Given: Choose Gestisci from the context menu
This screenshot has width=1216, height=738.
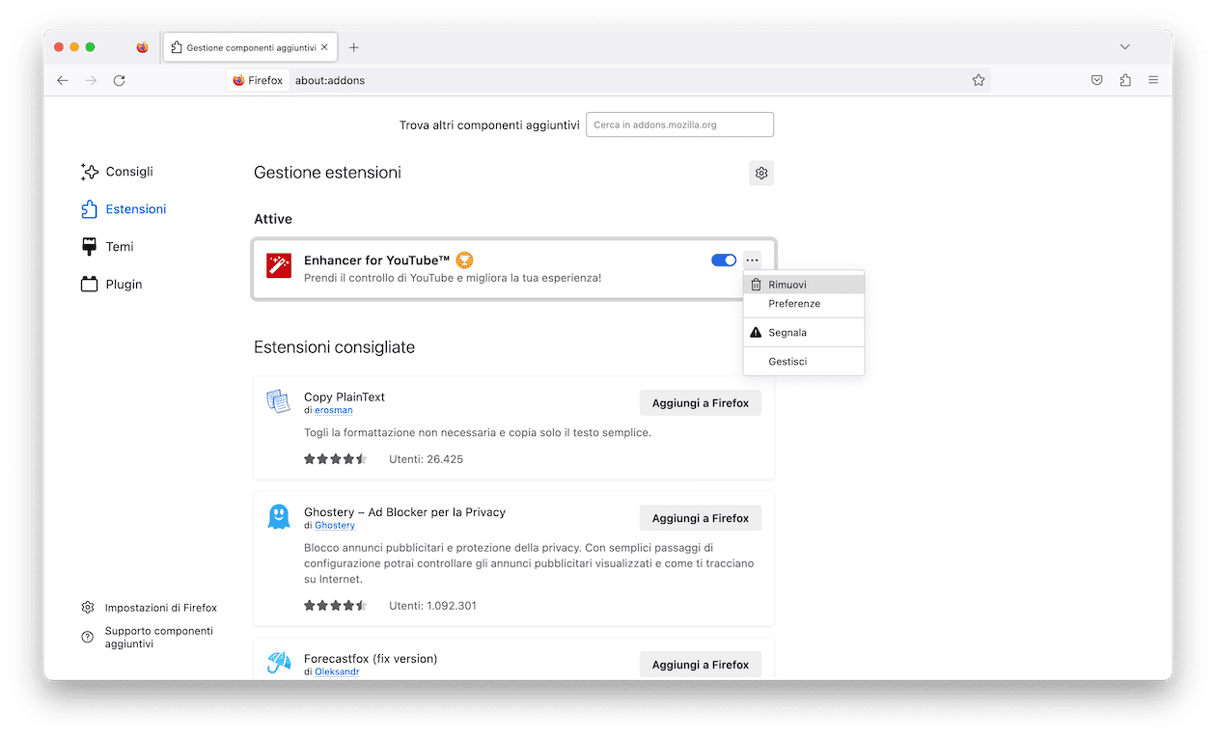Looking at the screenshot, I should point(804,361).
